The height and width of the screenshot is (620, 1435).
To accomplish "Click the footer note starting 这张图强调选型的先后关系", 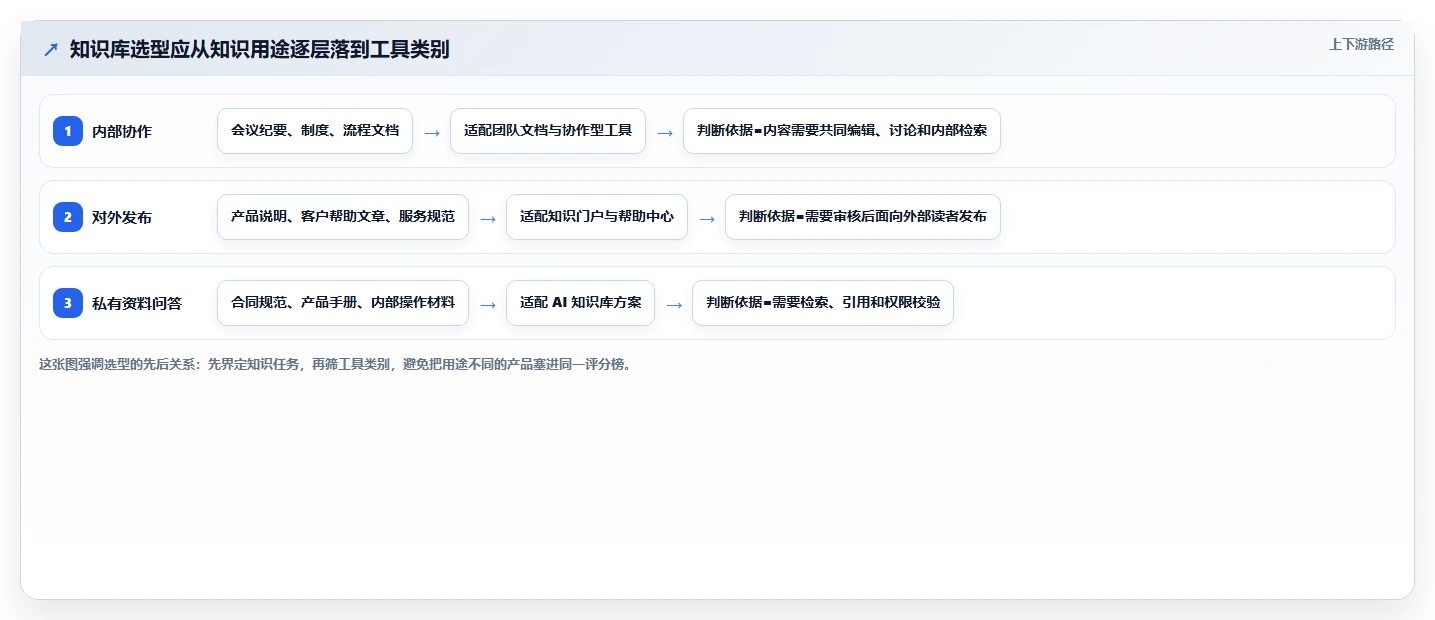I will tap(335, 364).
